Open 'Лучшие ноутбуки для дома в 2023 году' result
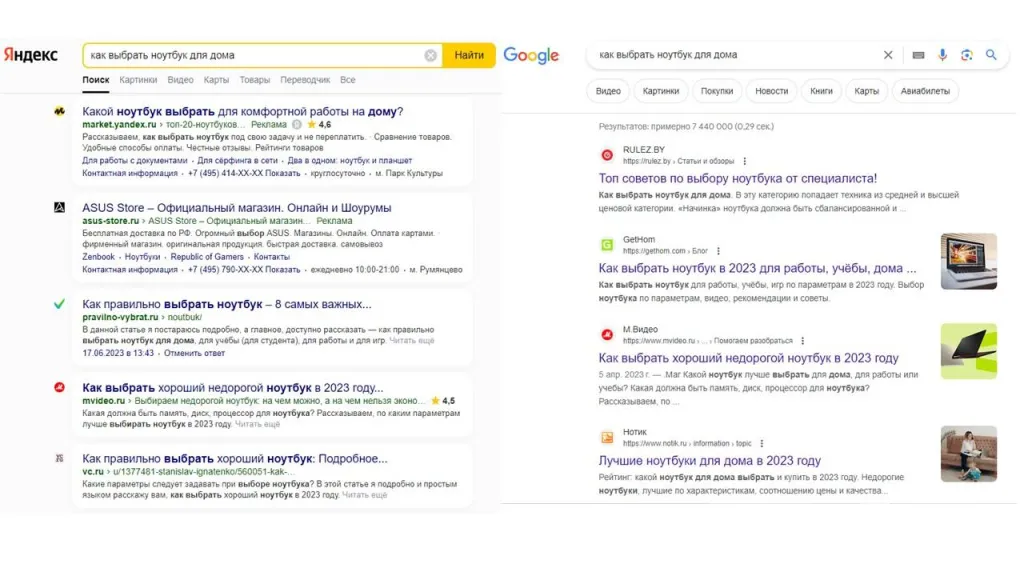 click(709, 461)
